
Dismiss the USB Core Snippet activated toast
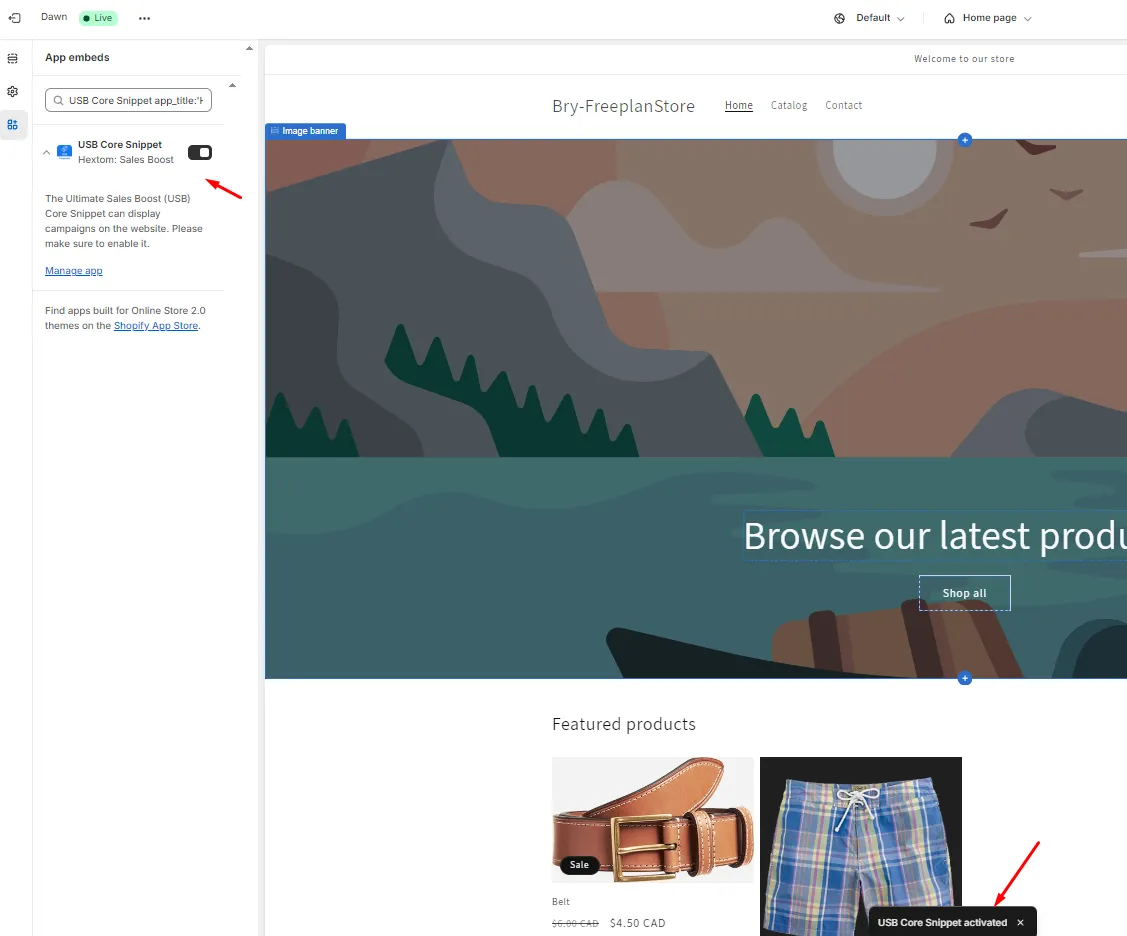coord(1020,922)
